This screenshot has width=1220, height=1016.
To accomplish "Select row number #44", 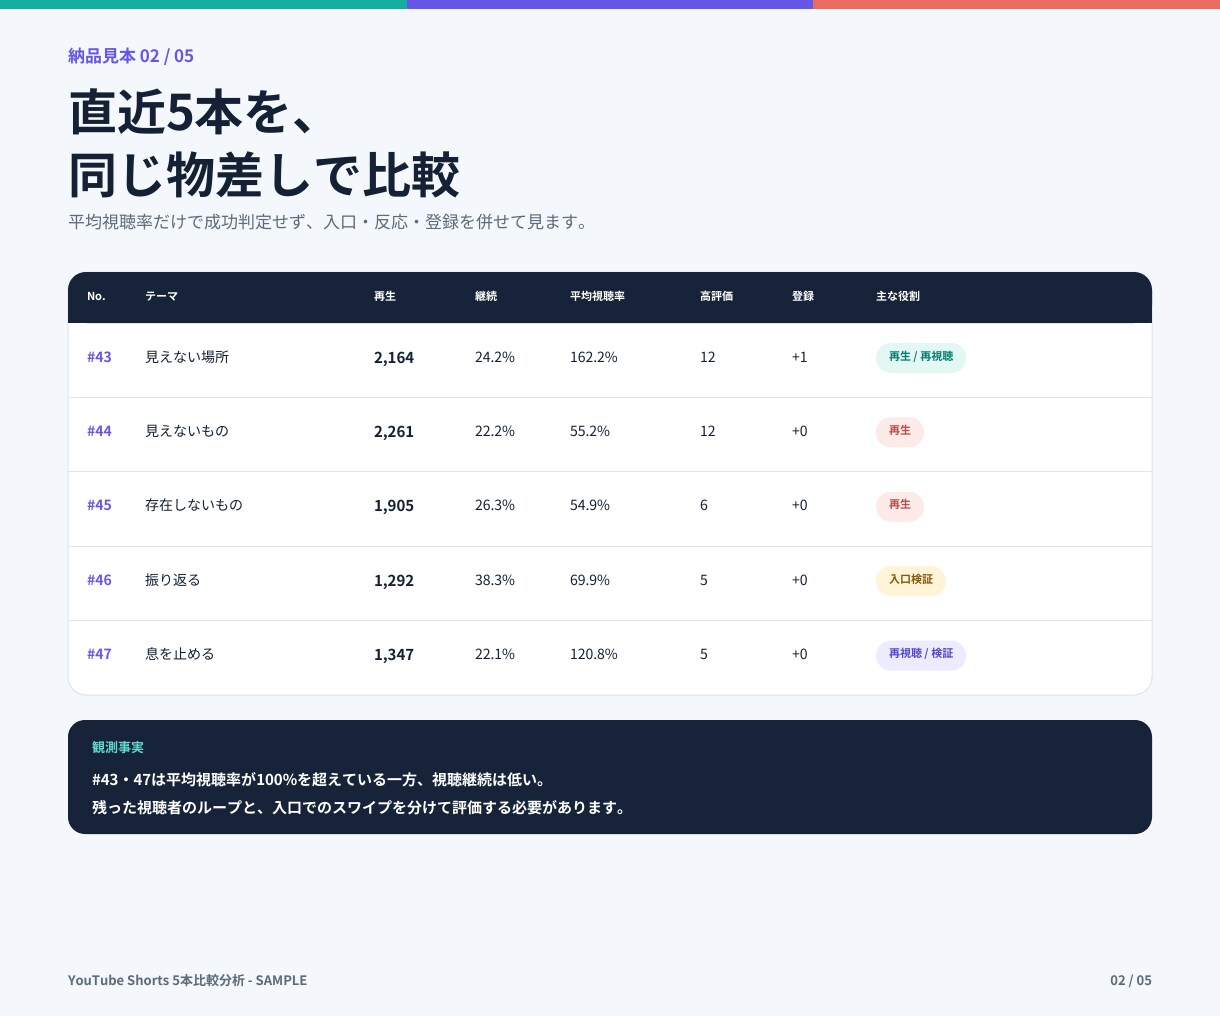I will click(99, 431).
